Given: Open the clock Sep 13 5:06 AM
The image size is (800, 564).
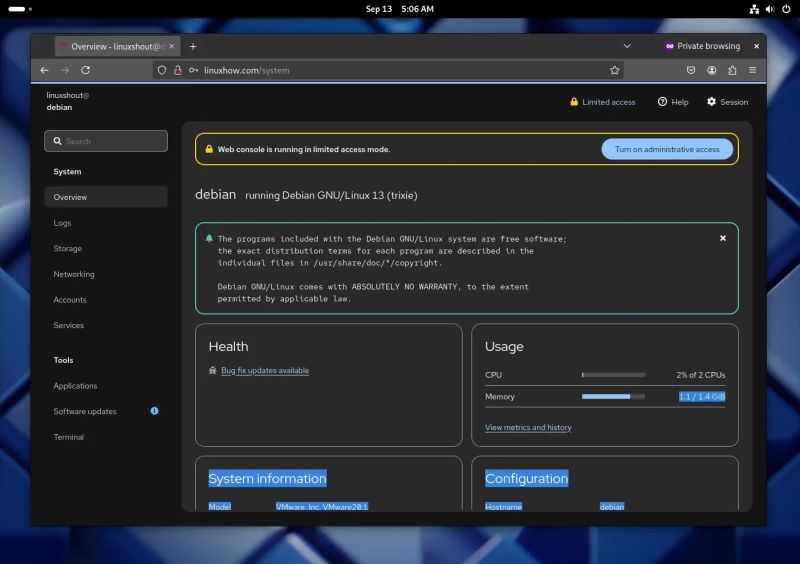Looking at the screenshot, I should click(399, 9).
